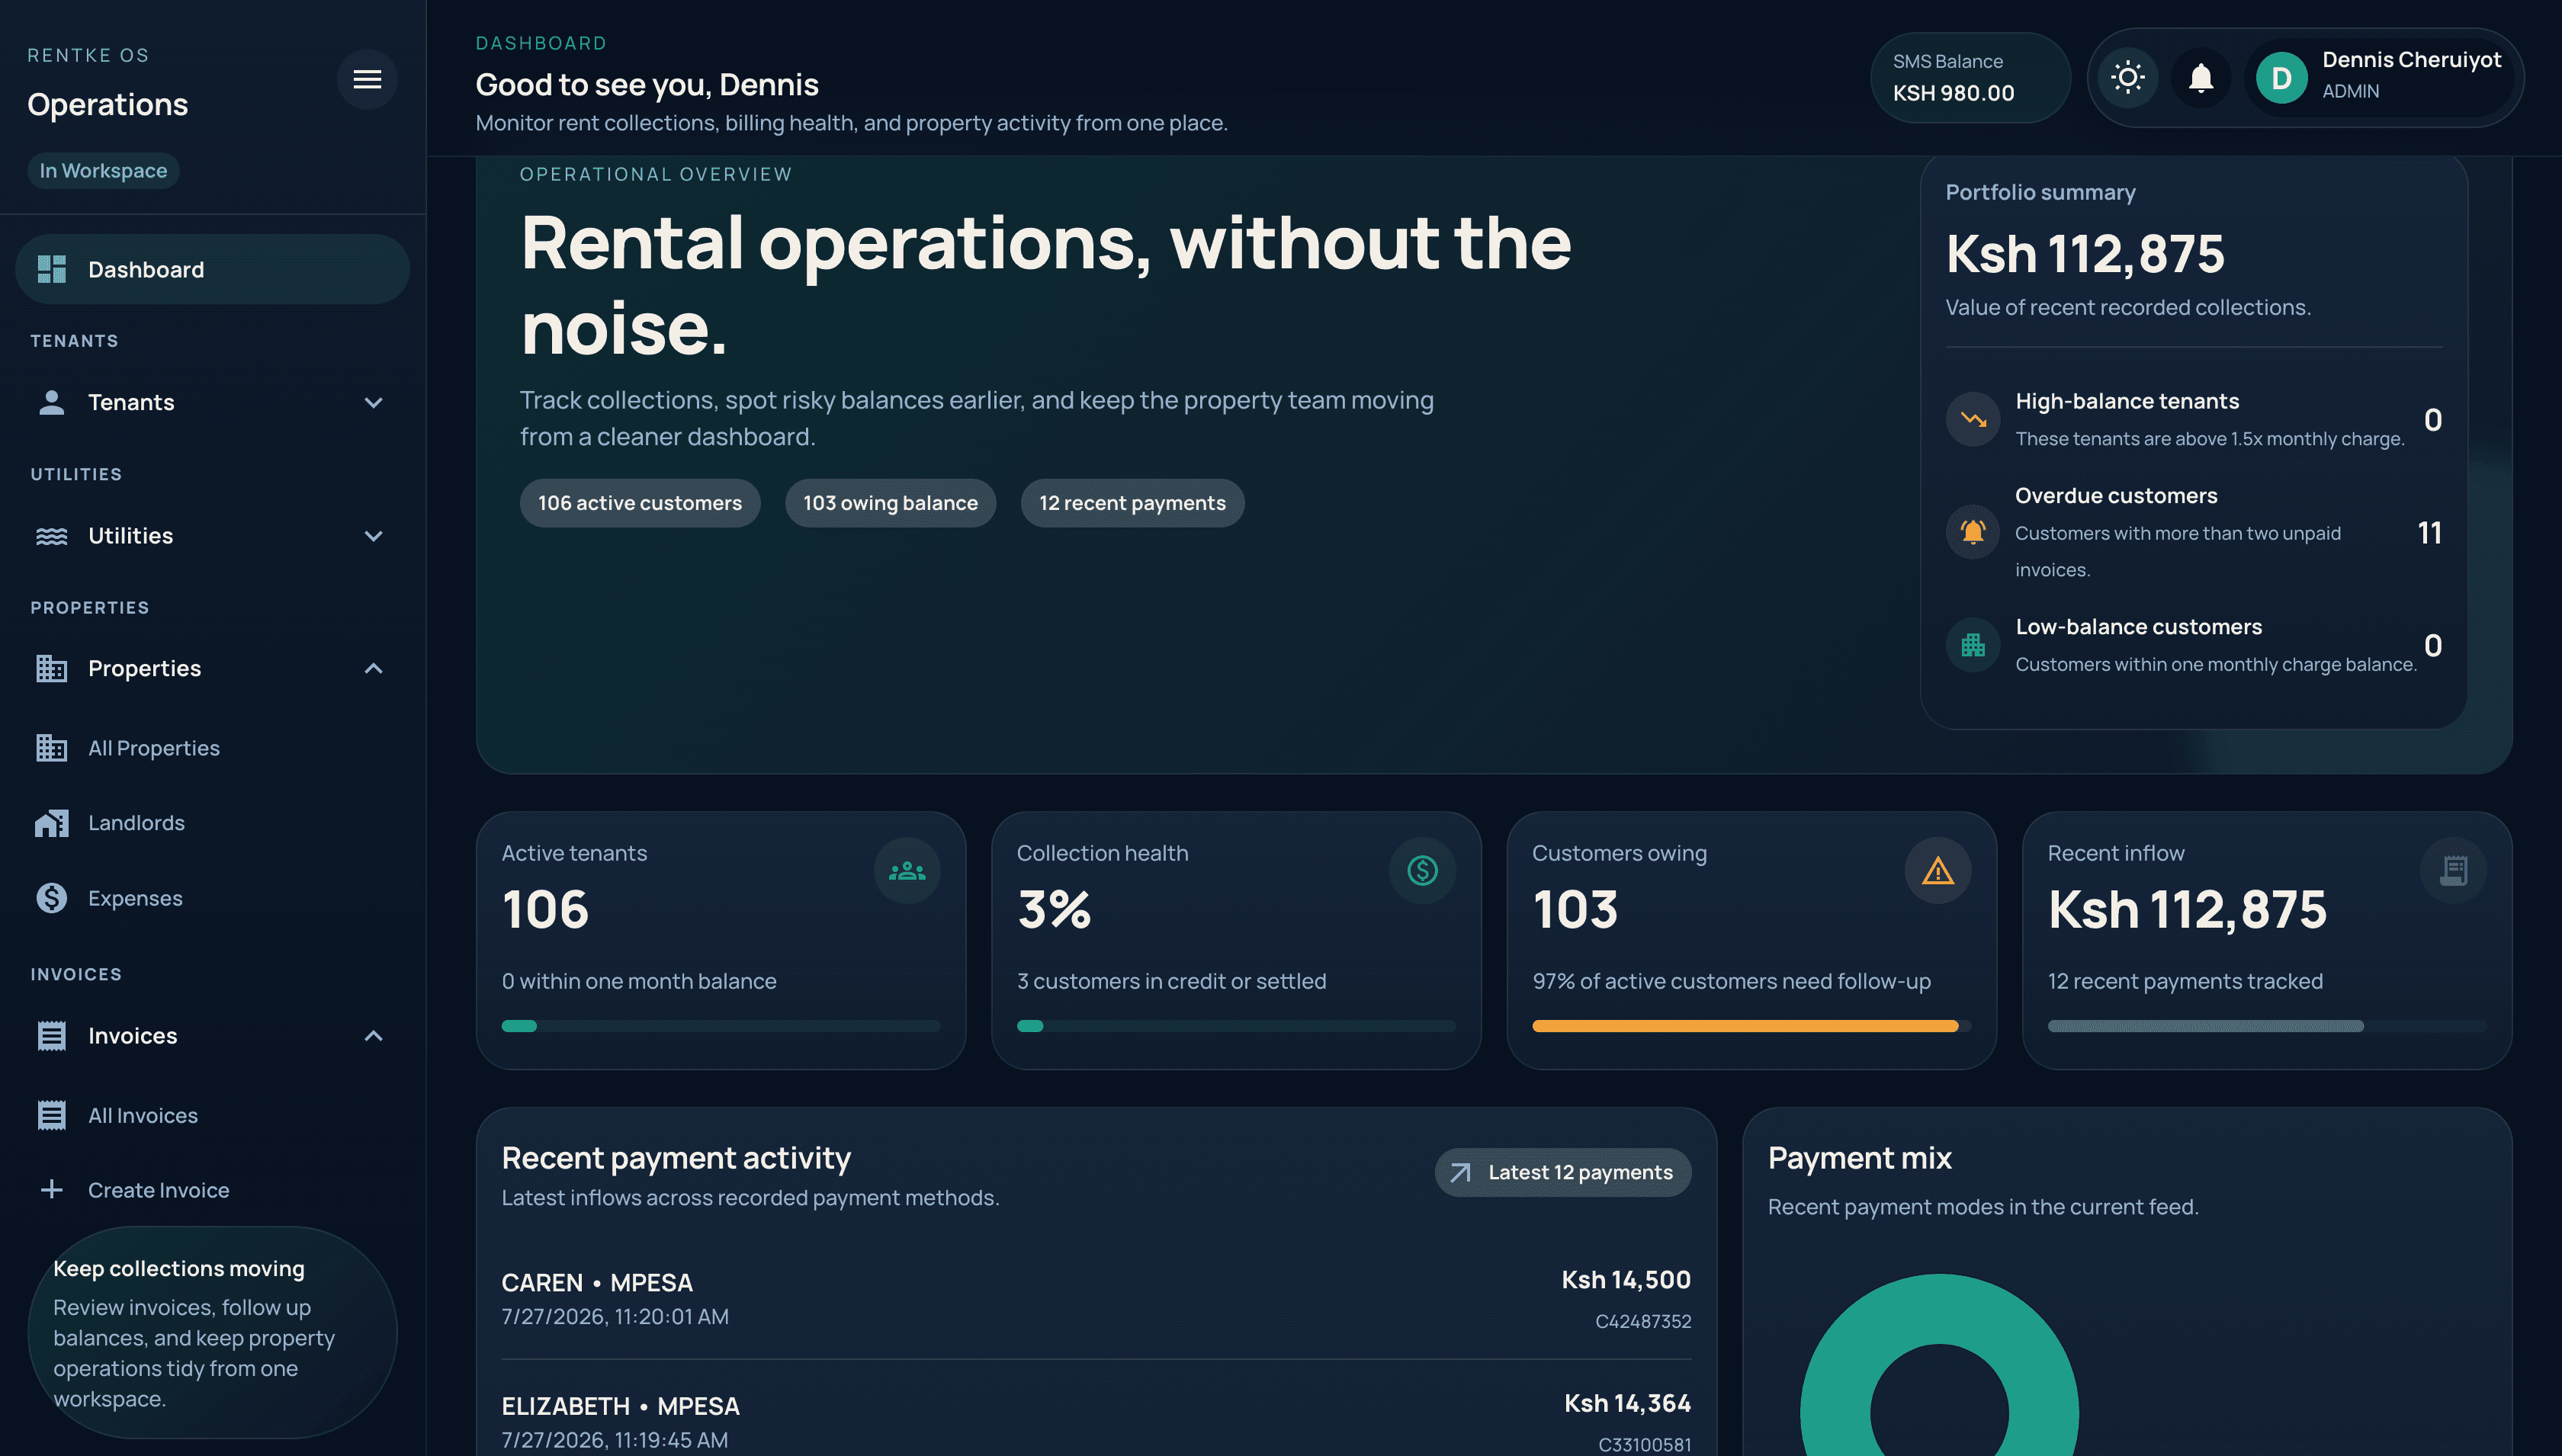Expand the Tenants section chevron

click(373, 402)
